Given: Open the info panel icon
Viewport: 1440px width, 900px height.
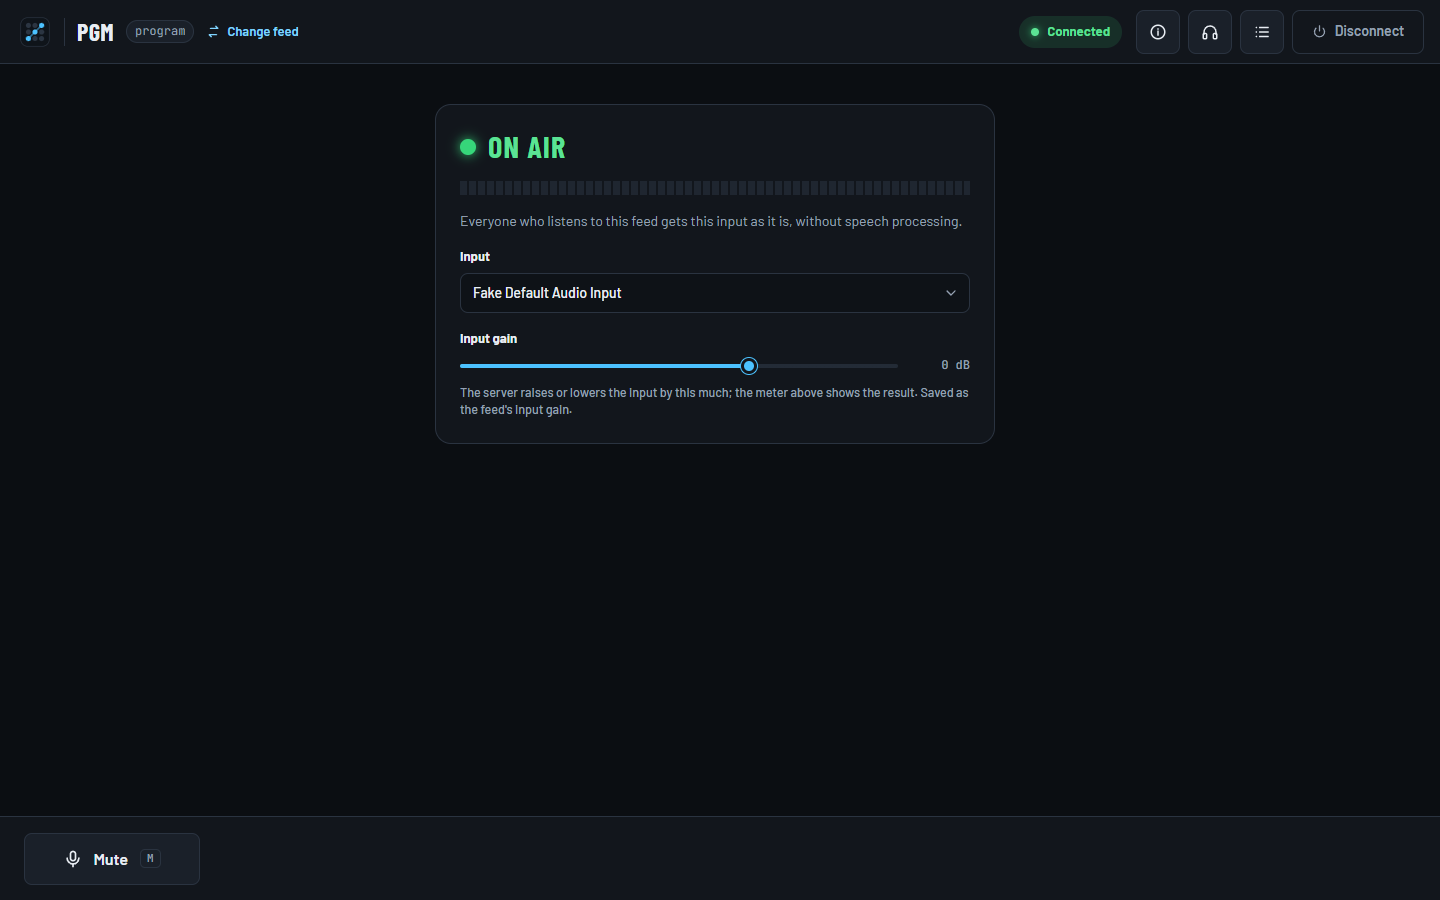Looking at the screenshot, I should click(x=1158, y=32).
